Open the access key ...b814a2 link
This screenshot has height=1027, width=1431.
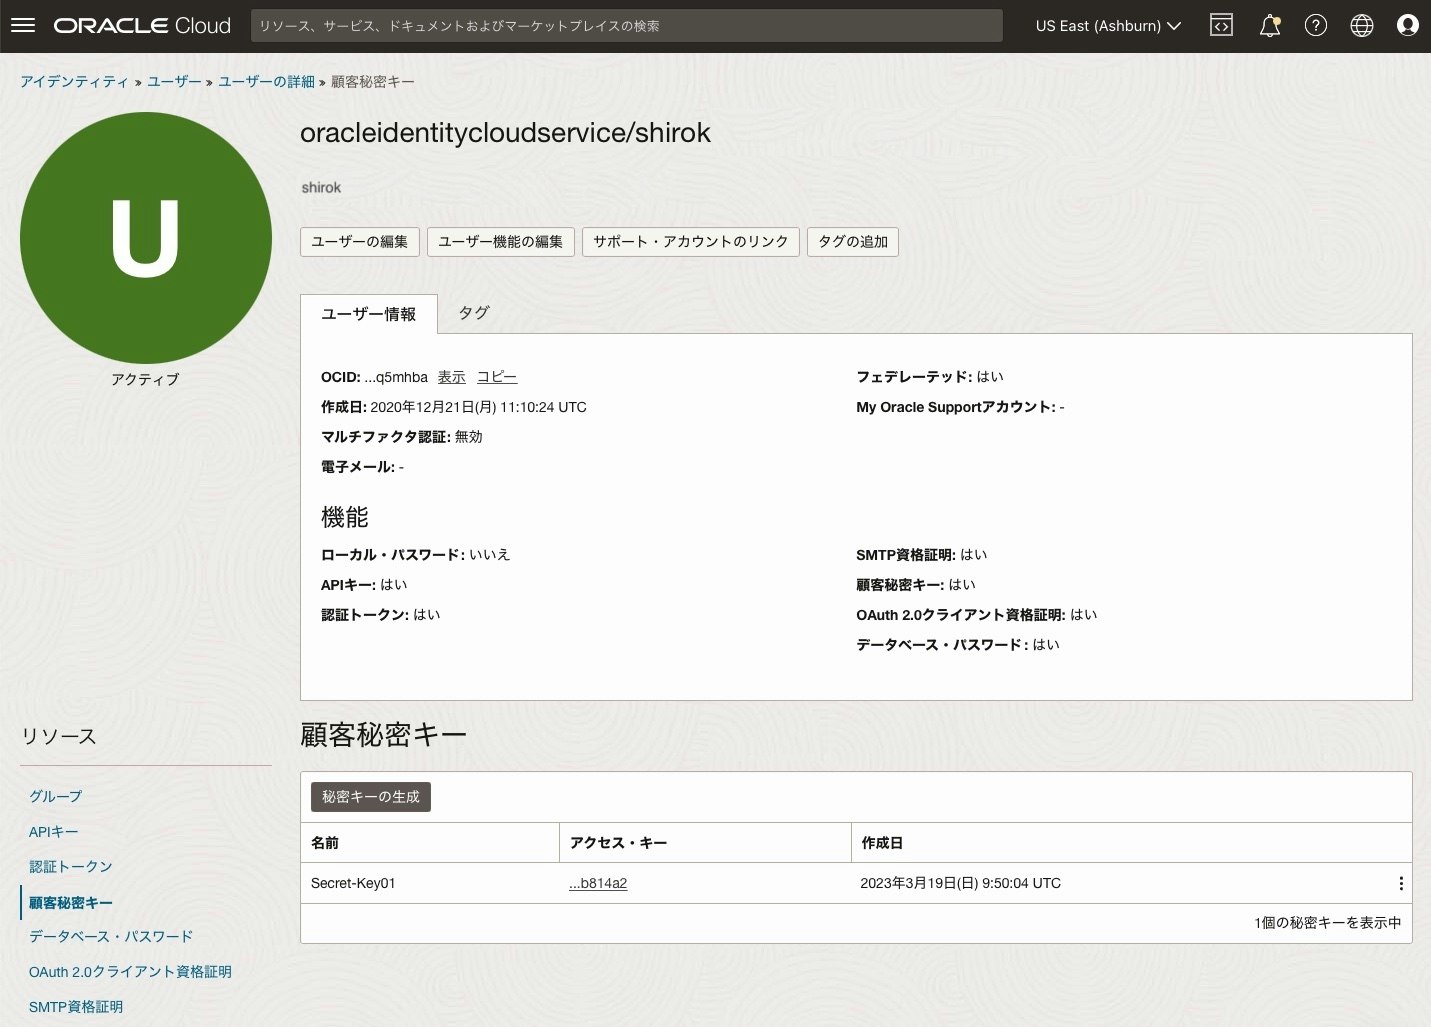click(x=597, y=883)
